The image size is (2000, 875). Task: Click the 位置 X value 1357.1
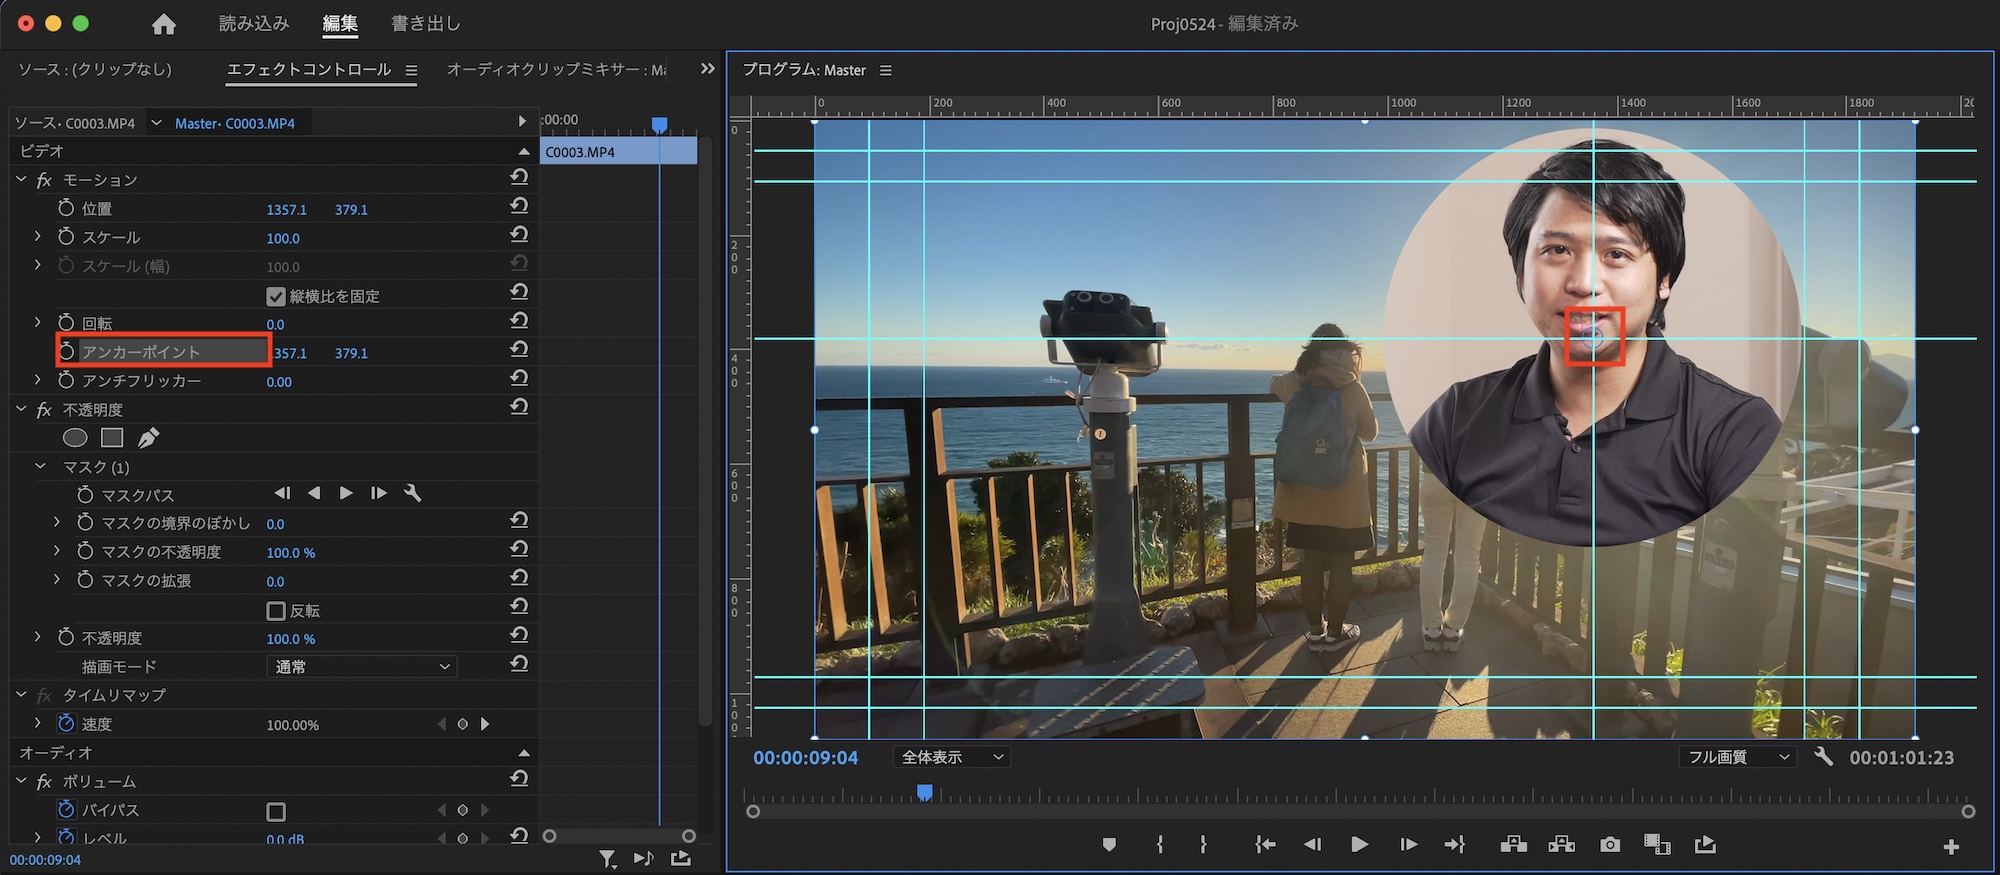[x=286, y=209]
